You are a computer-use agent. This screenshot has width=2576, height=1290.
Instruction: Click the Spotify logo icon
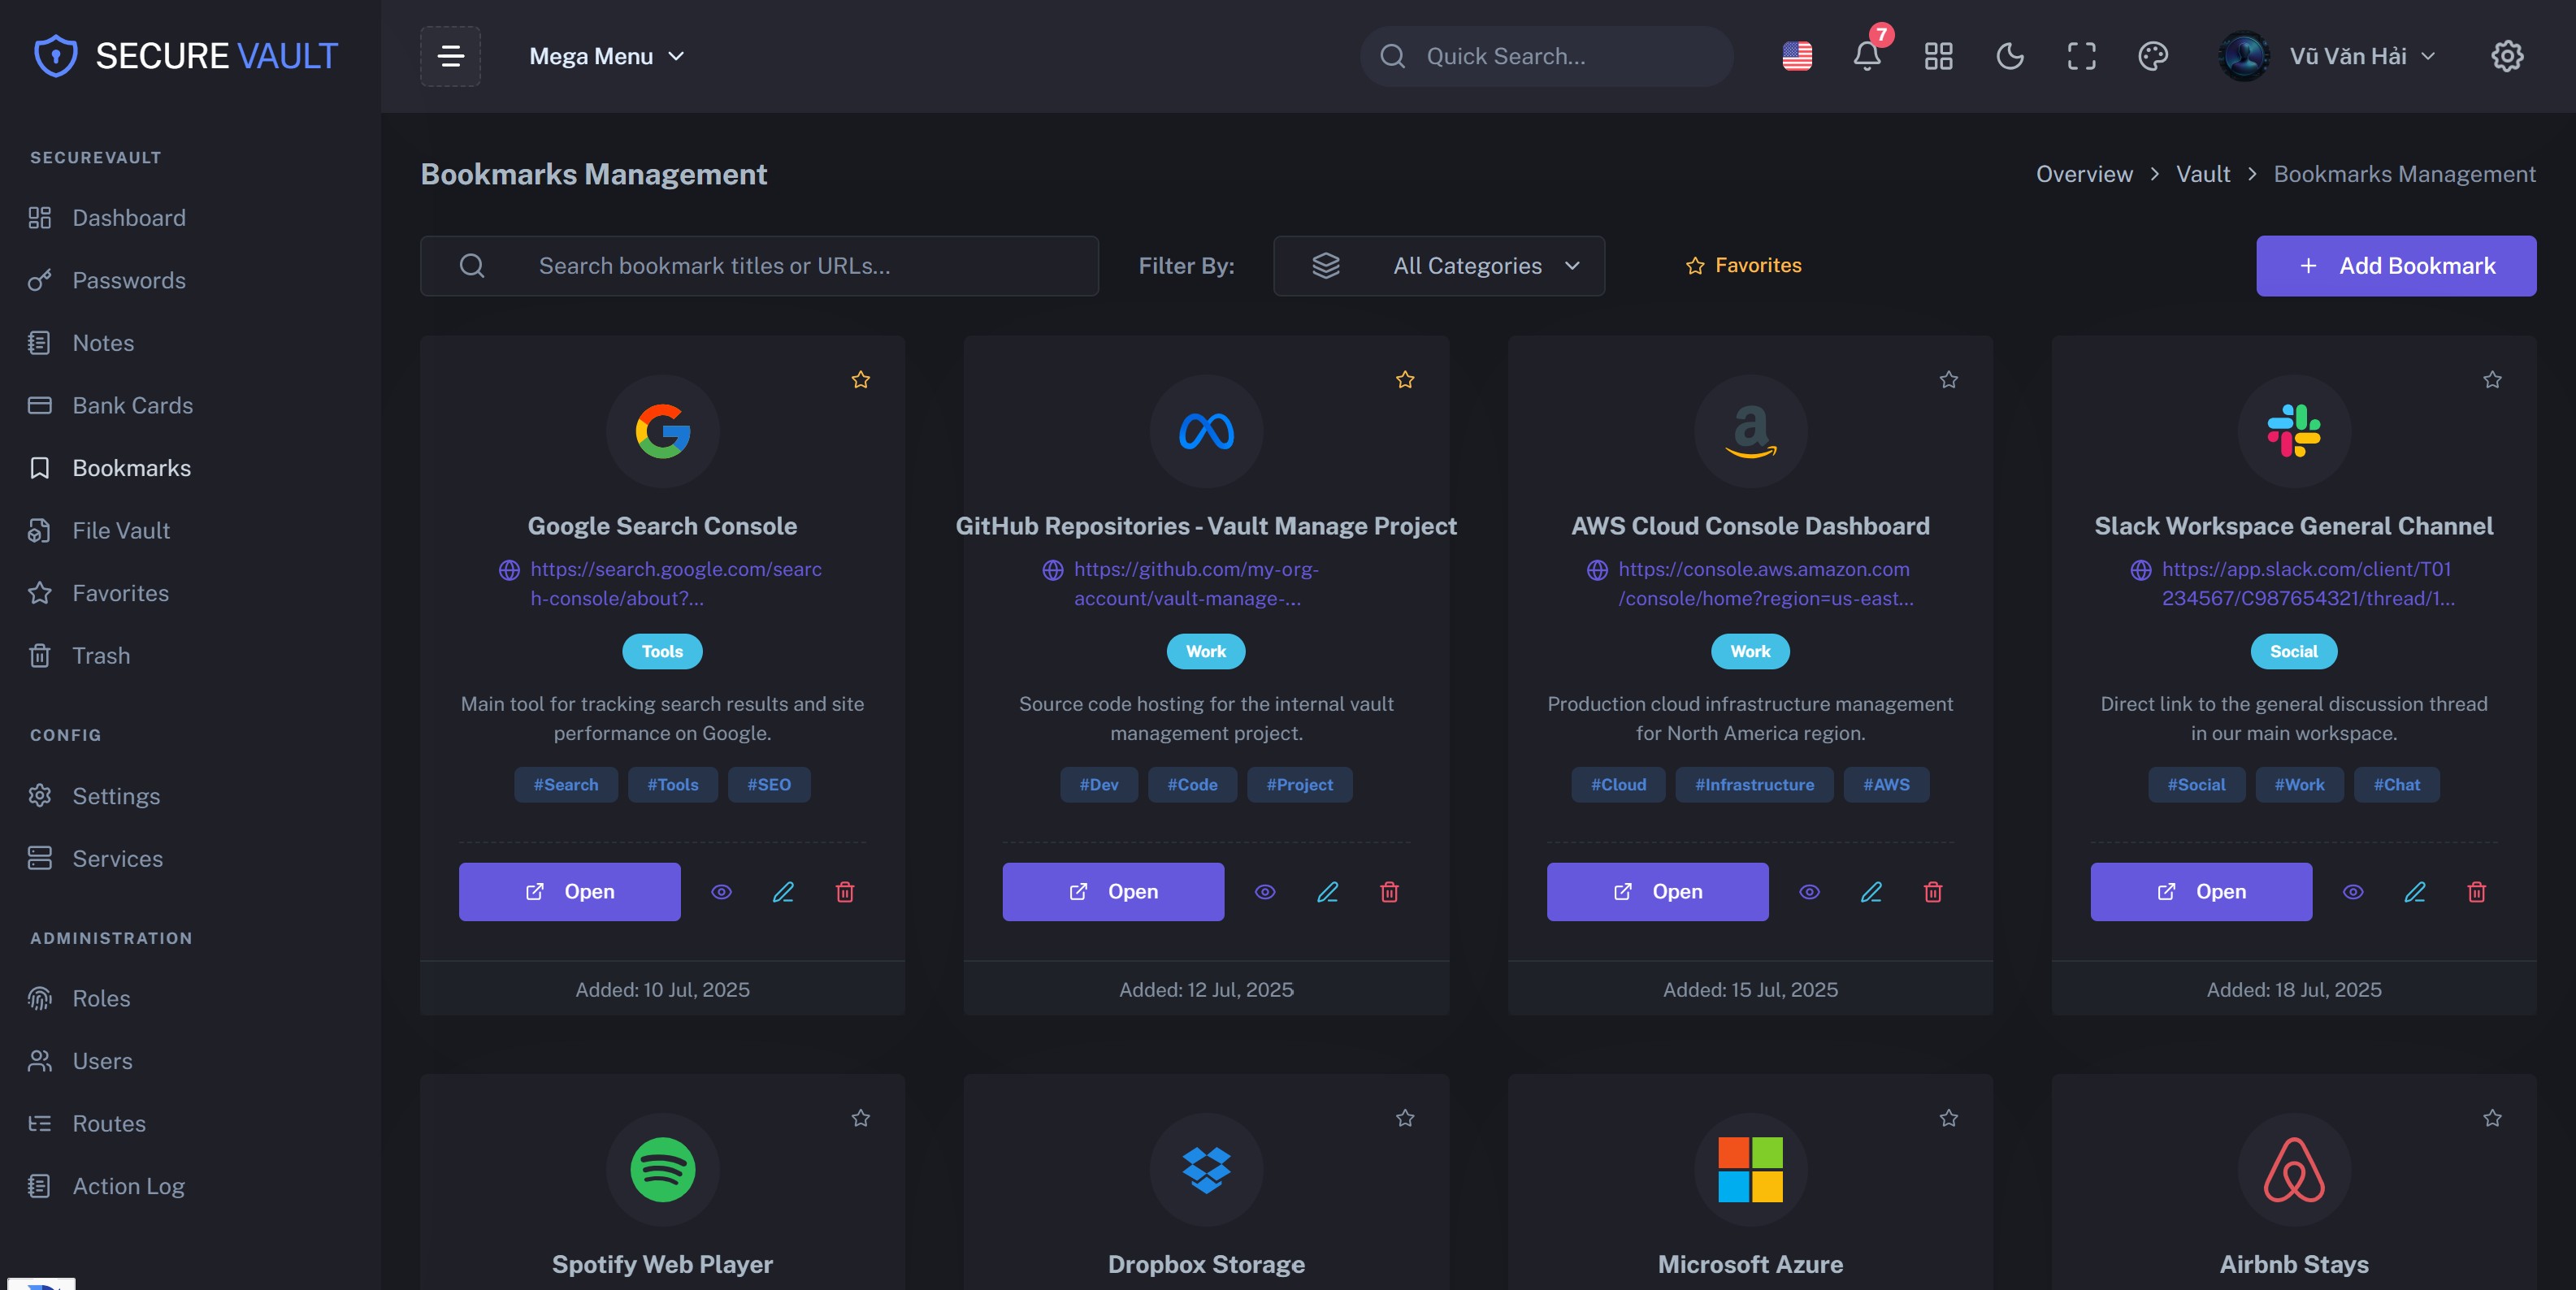[662, 1169]
